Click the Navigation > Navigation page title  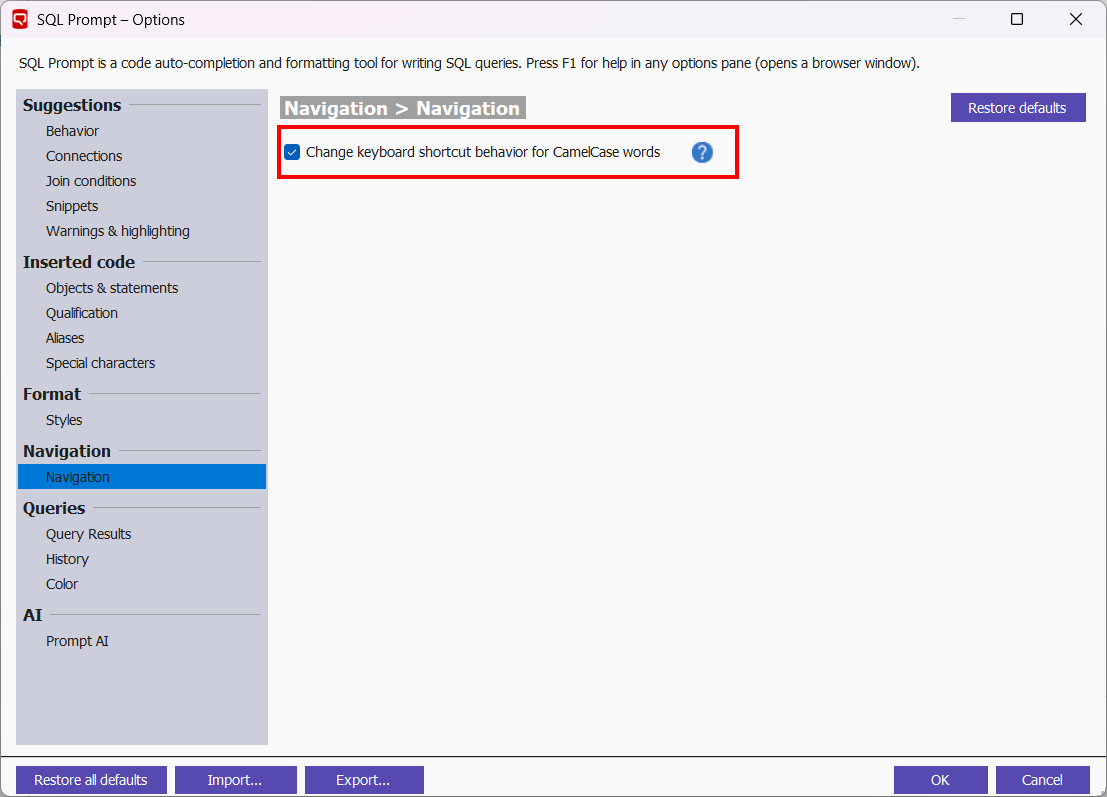402,108
